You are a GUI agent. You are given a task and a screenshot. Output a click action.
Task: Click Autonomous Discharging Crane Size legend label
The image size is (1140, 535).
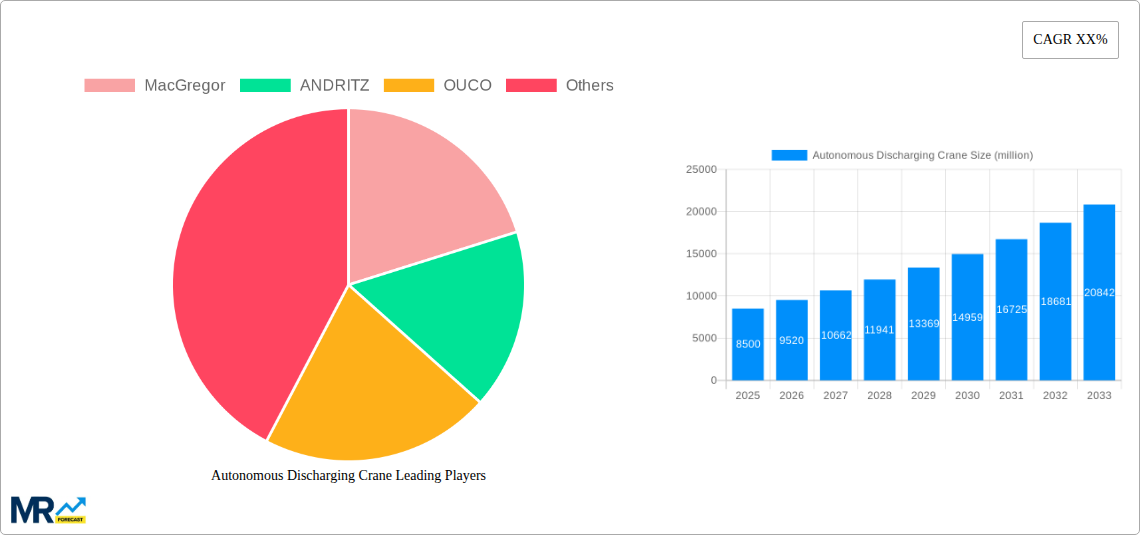click(923, 155)
